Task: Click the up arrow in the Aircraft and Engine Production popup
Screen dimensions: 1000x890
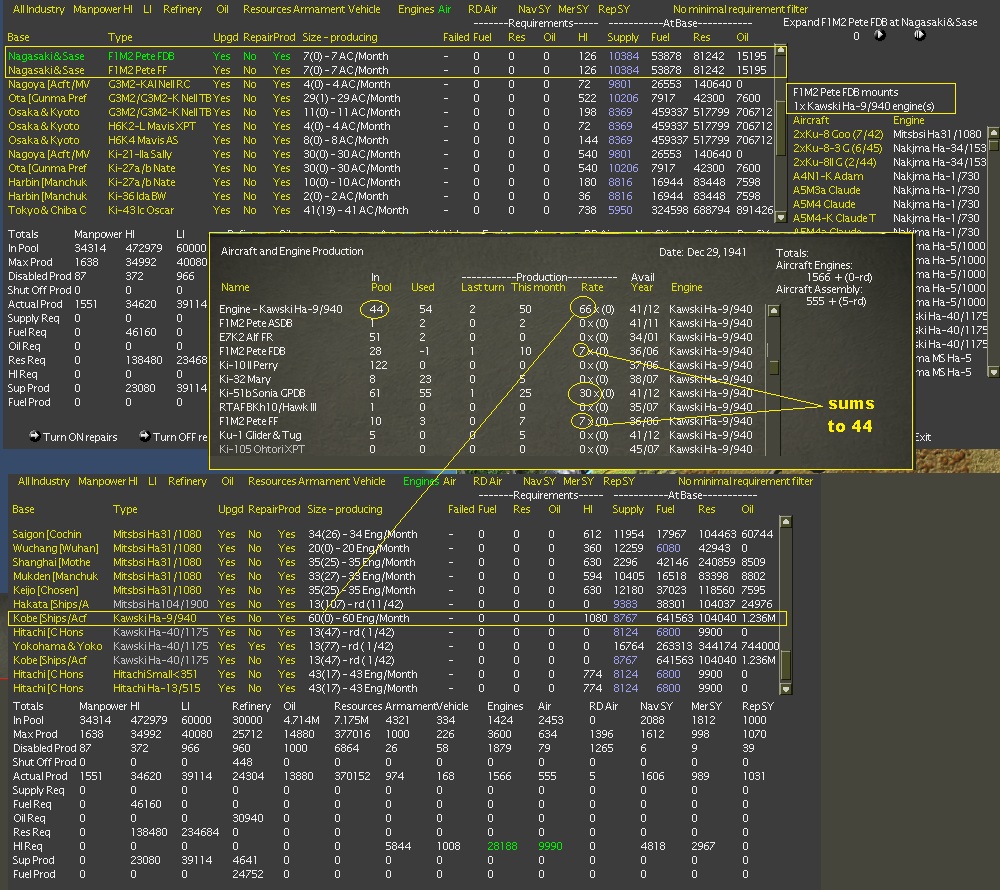Action: click(774, 311)
